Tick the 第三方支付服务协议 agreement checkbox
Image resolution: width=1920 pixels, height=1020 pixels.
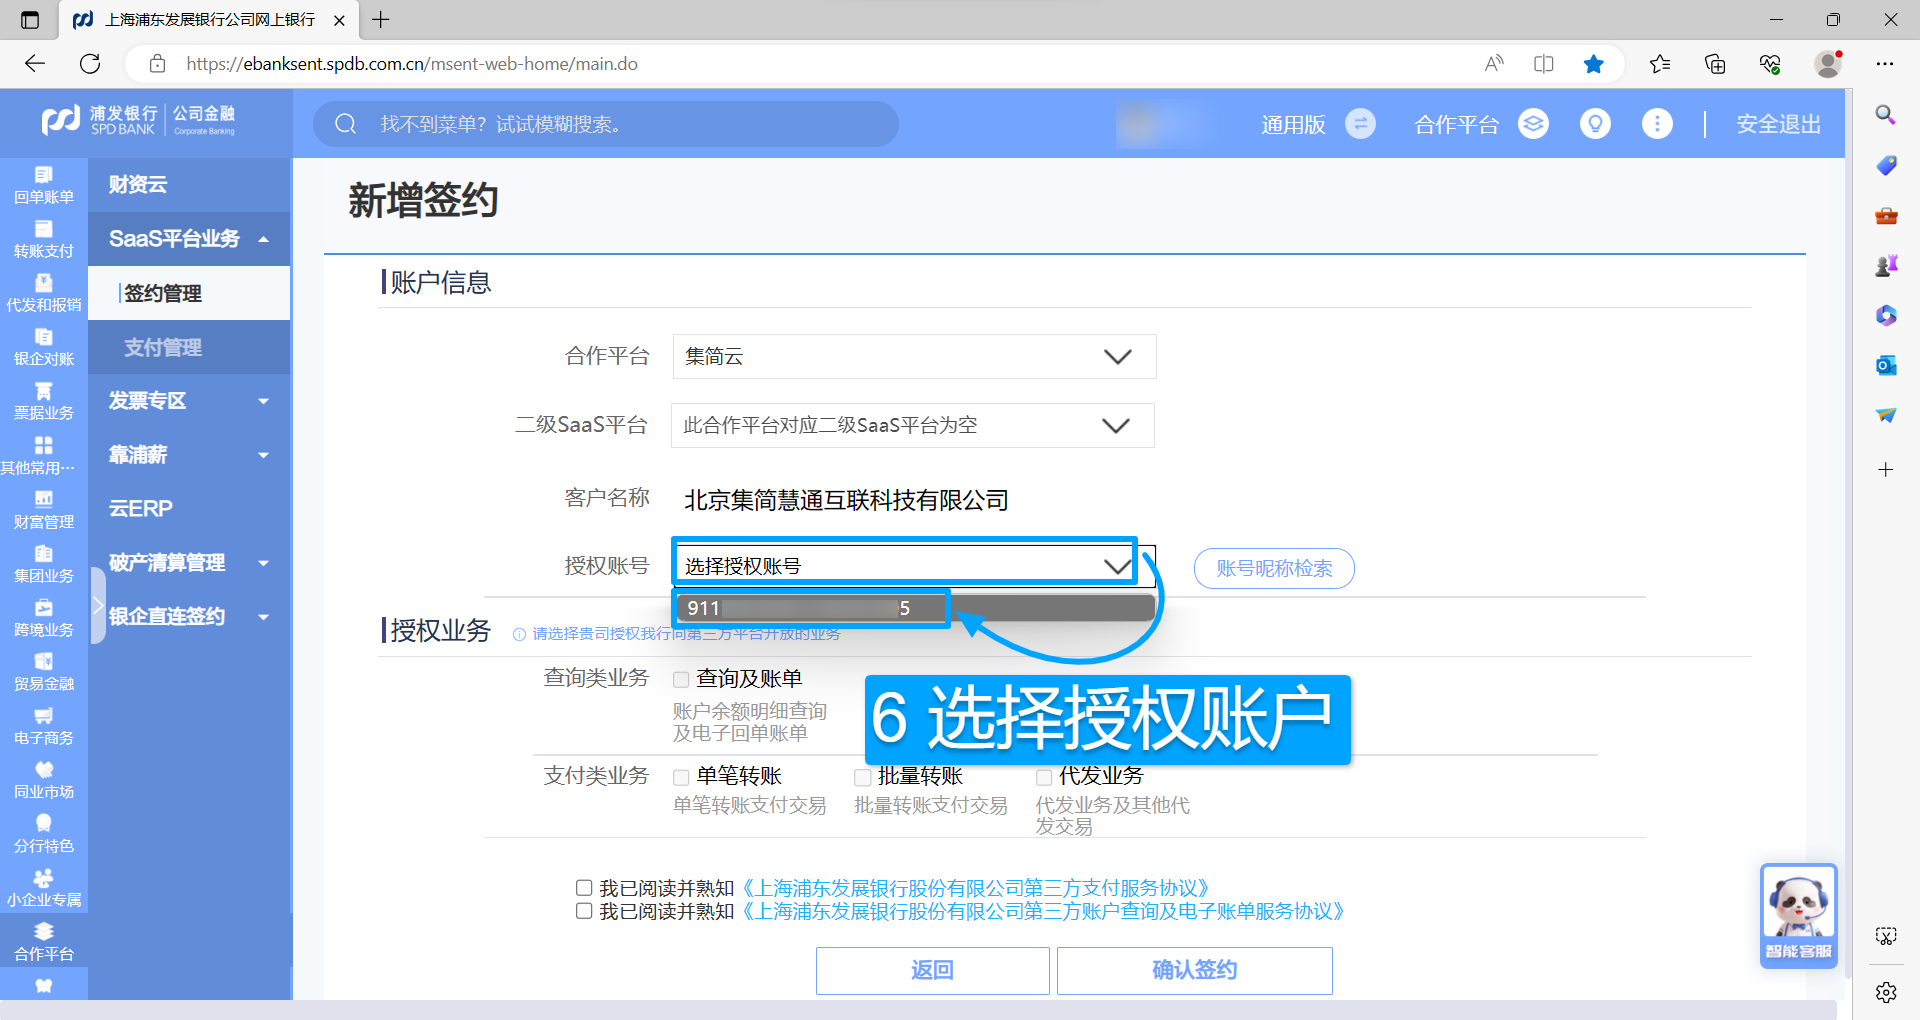(x=584, y=887)
